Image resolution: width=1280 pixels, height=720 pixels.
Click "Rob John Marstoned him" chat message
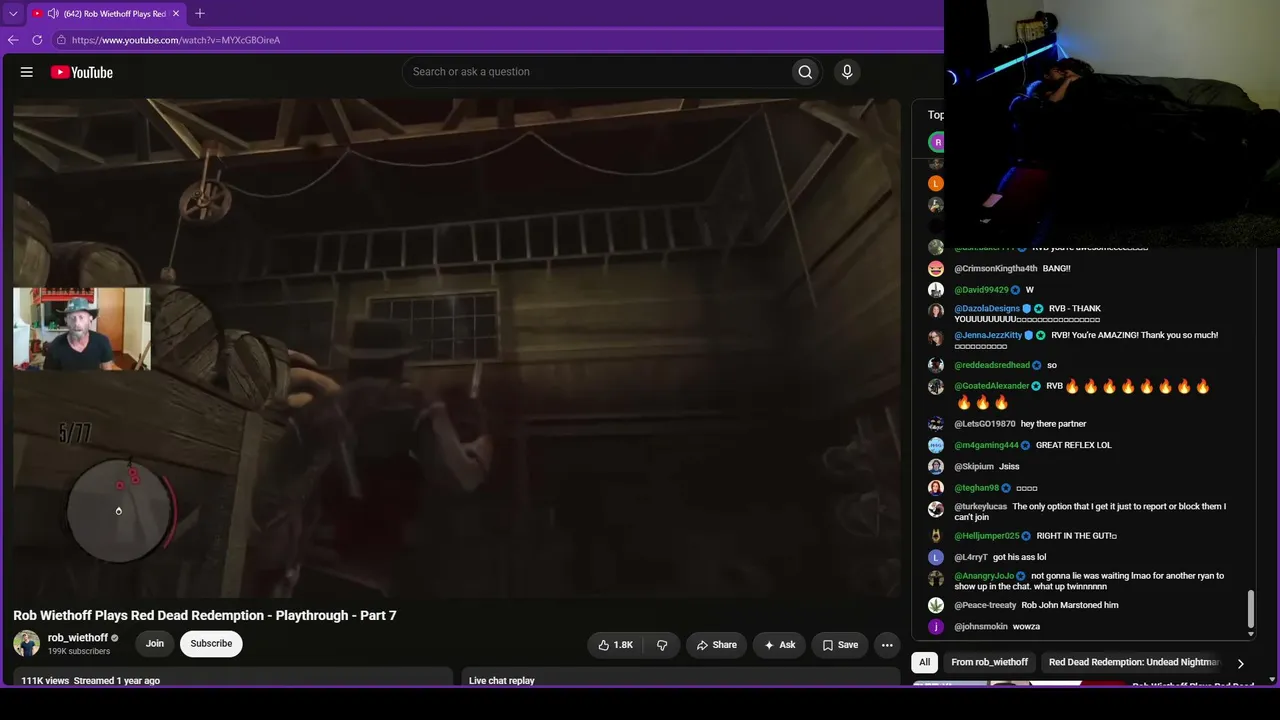point(1070,605)
